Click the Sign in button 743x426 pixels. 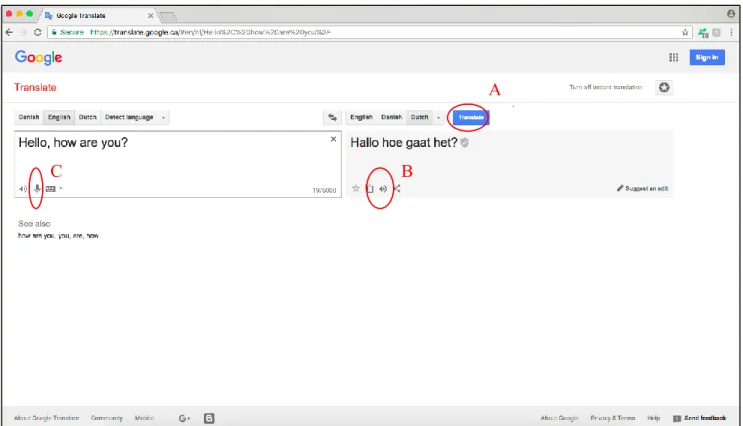point(707,57)
